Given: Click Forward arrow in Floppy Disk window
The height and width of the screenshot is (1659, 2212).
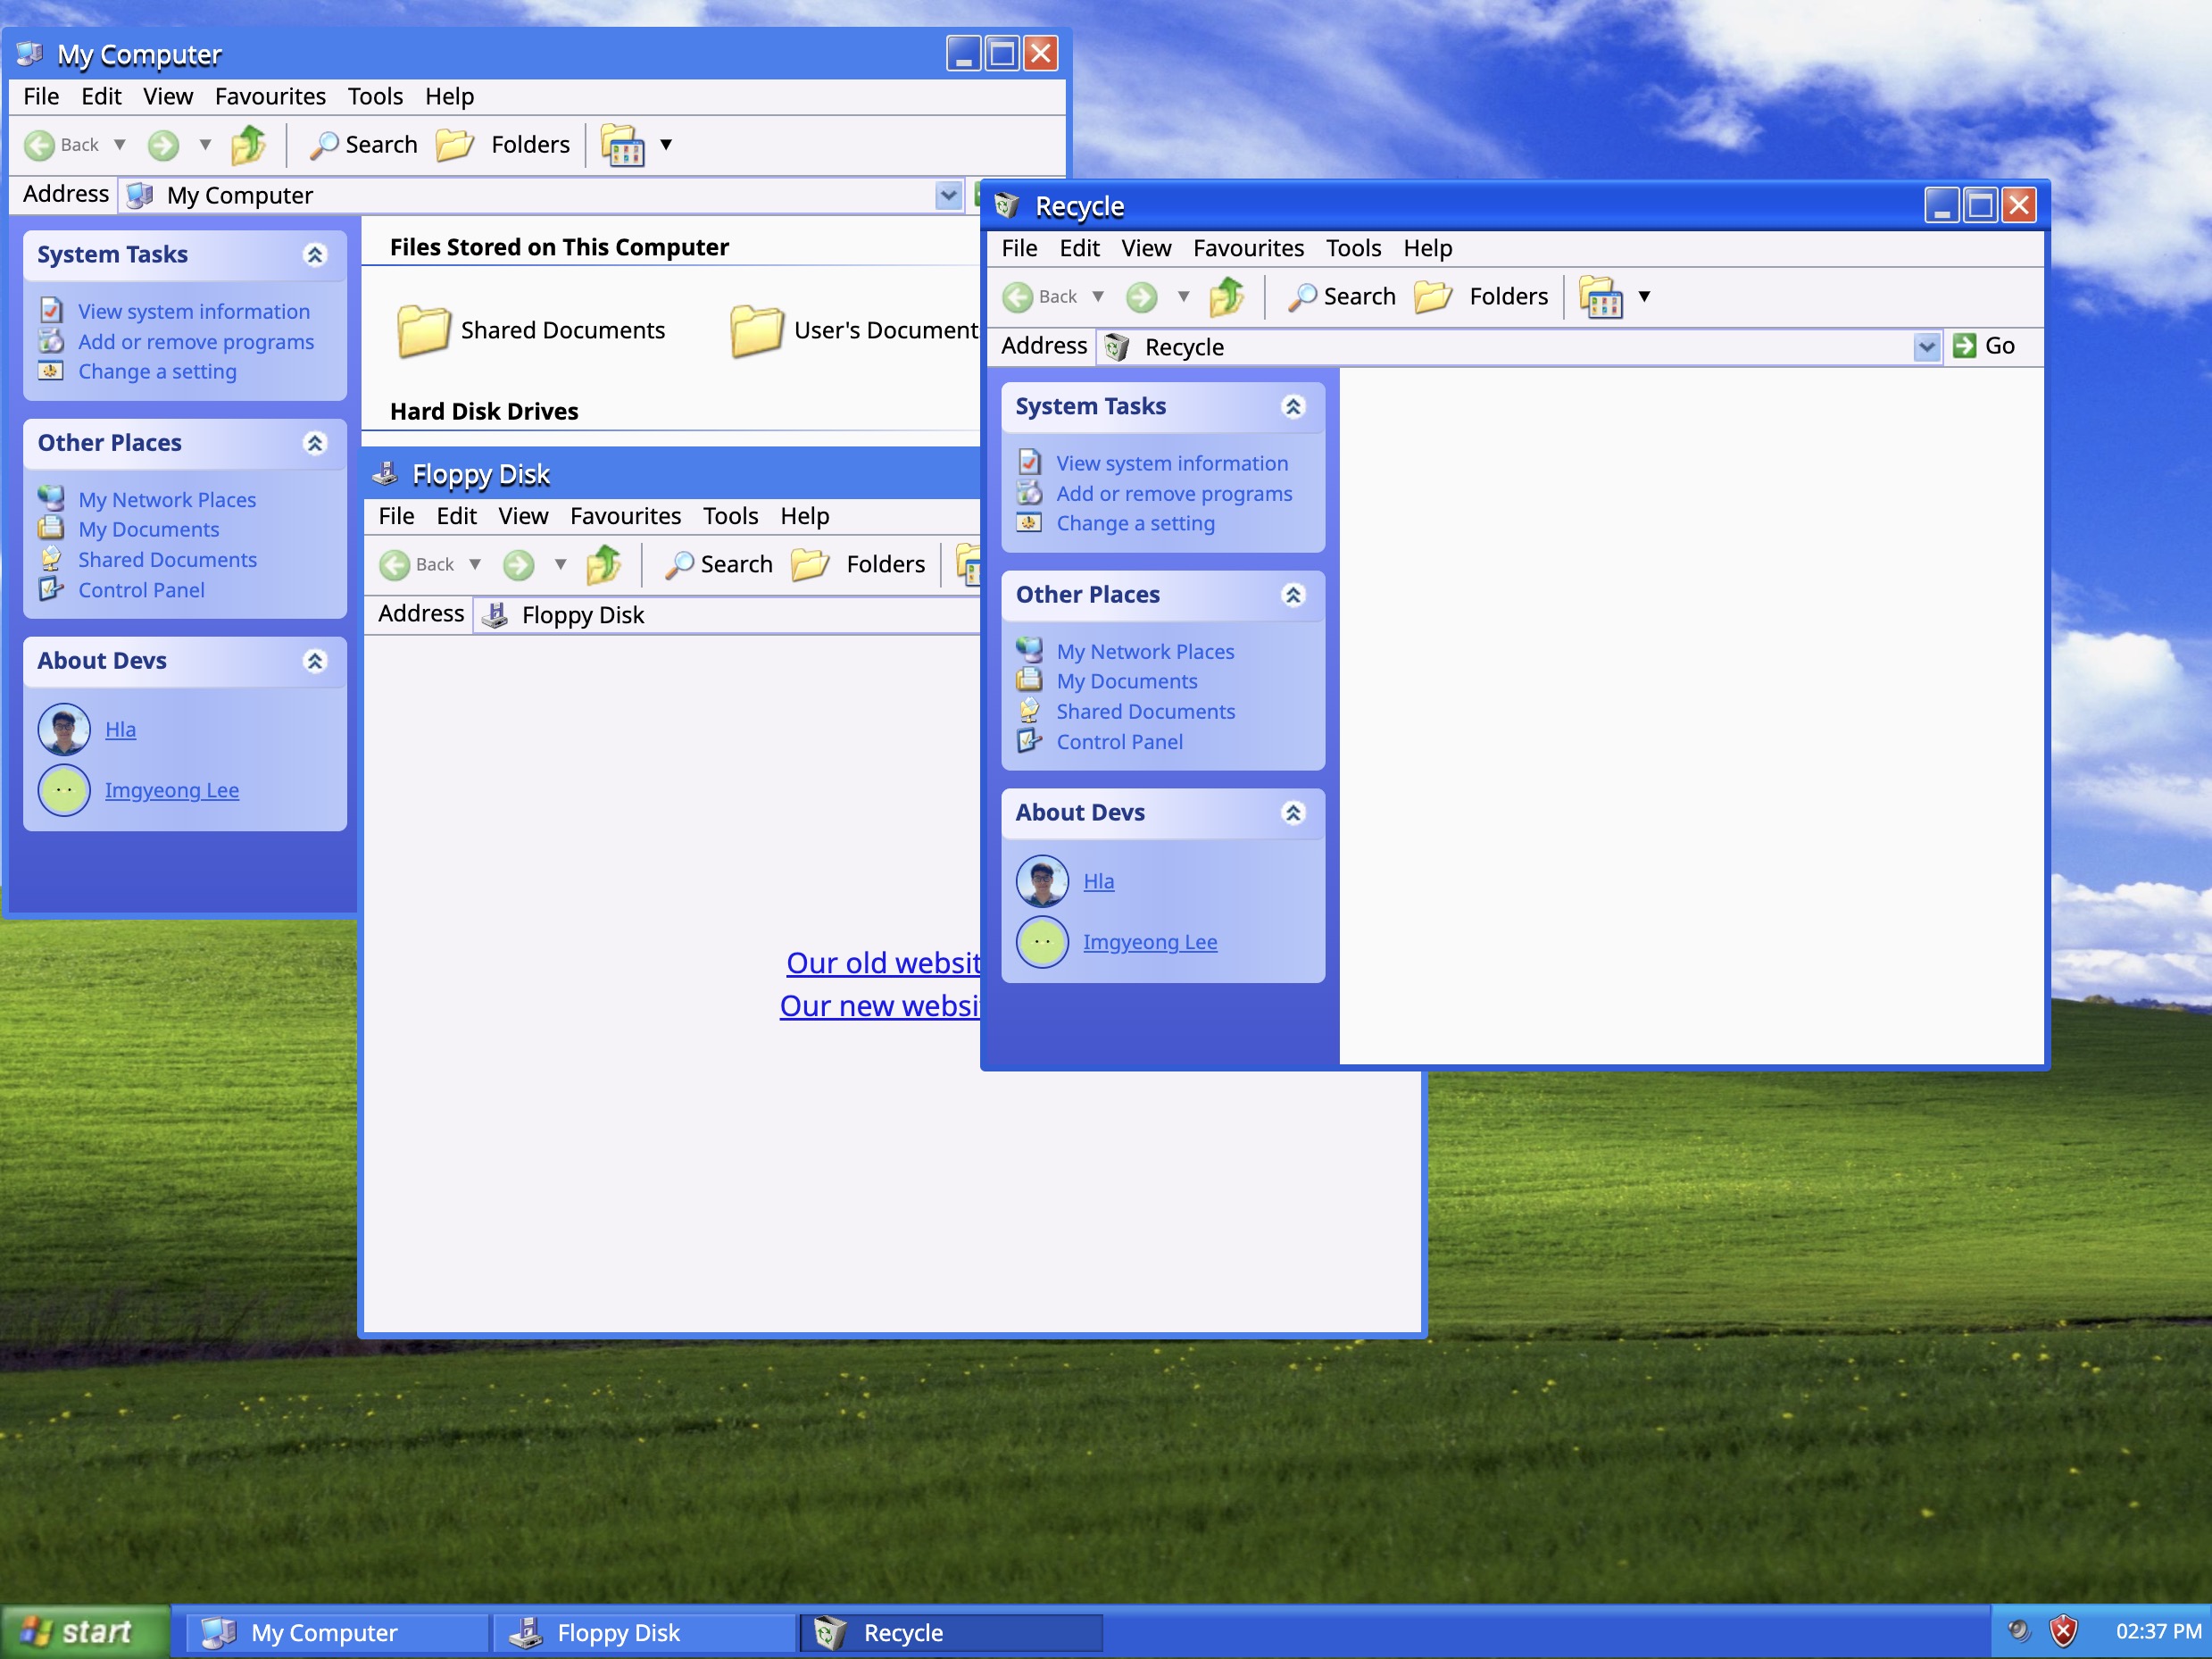Looking at the screenshot, I should click(518, 565).
